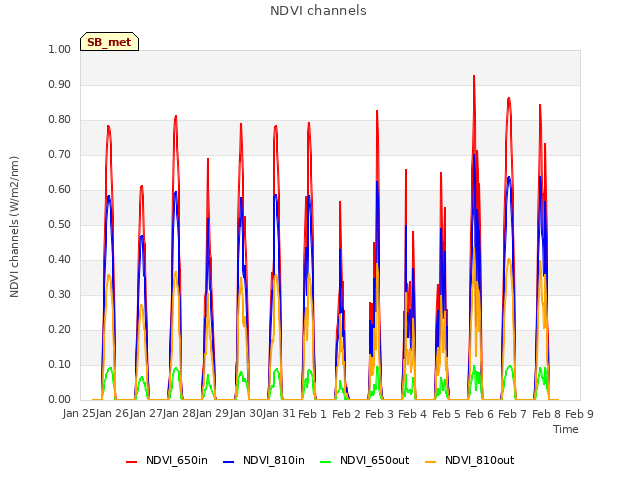Click the 0.80 y-axis tick label
640x480 pixels.
pos(60,120)
